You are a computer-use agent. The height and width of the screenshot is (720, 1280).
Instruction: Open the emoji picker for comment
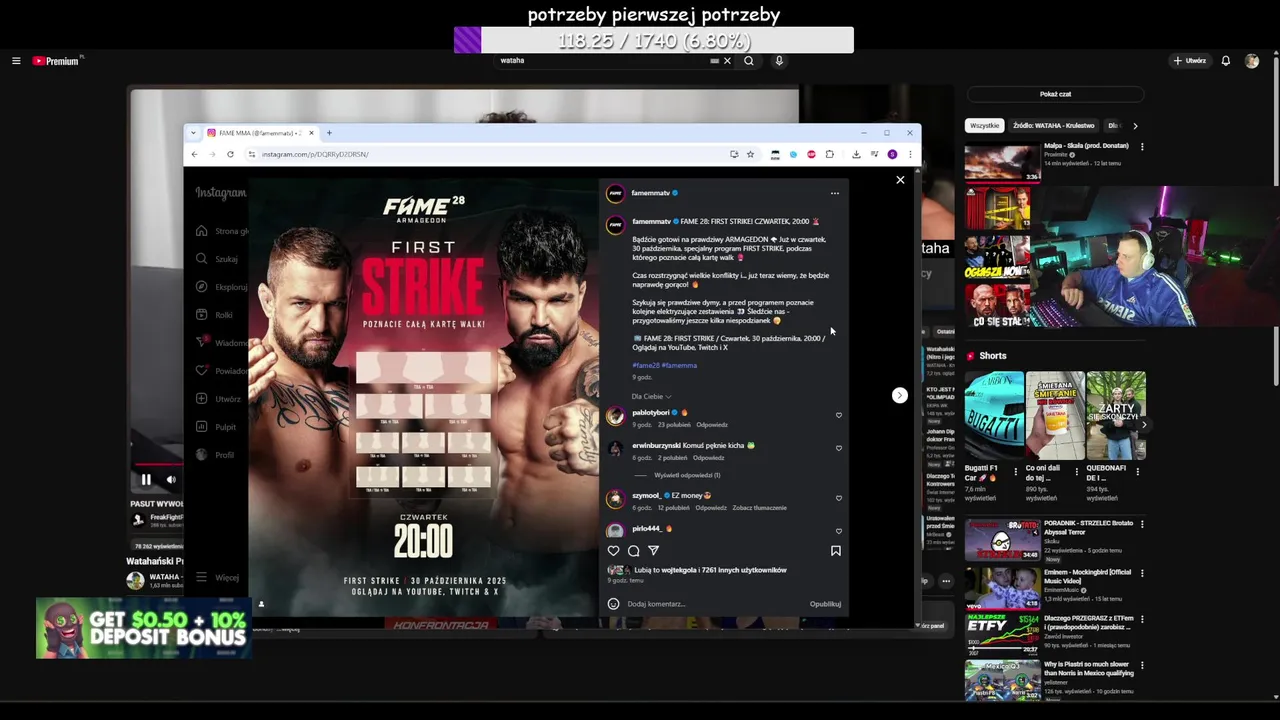[x=613, y=604]
